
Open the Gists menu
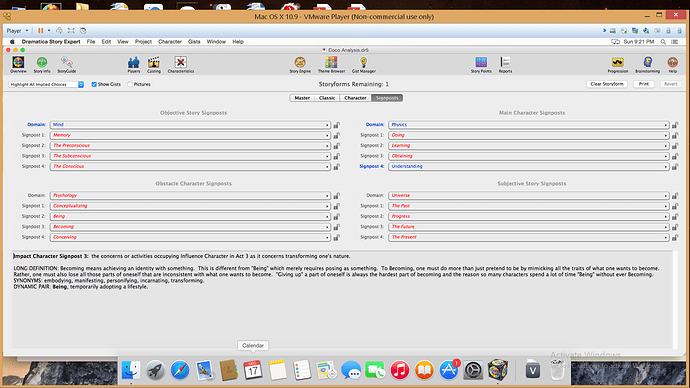194,42
